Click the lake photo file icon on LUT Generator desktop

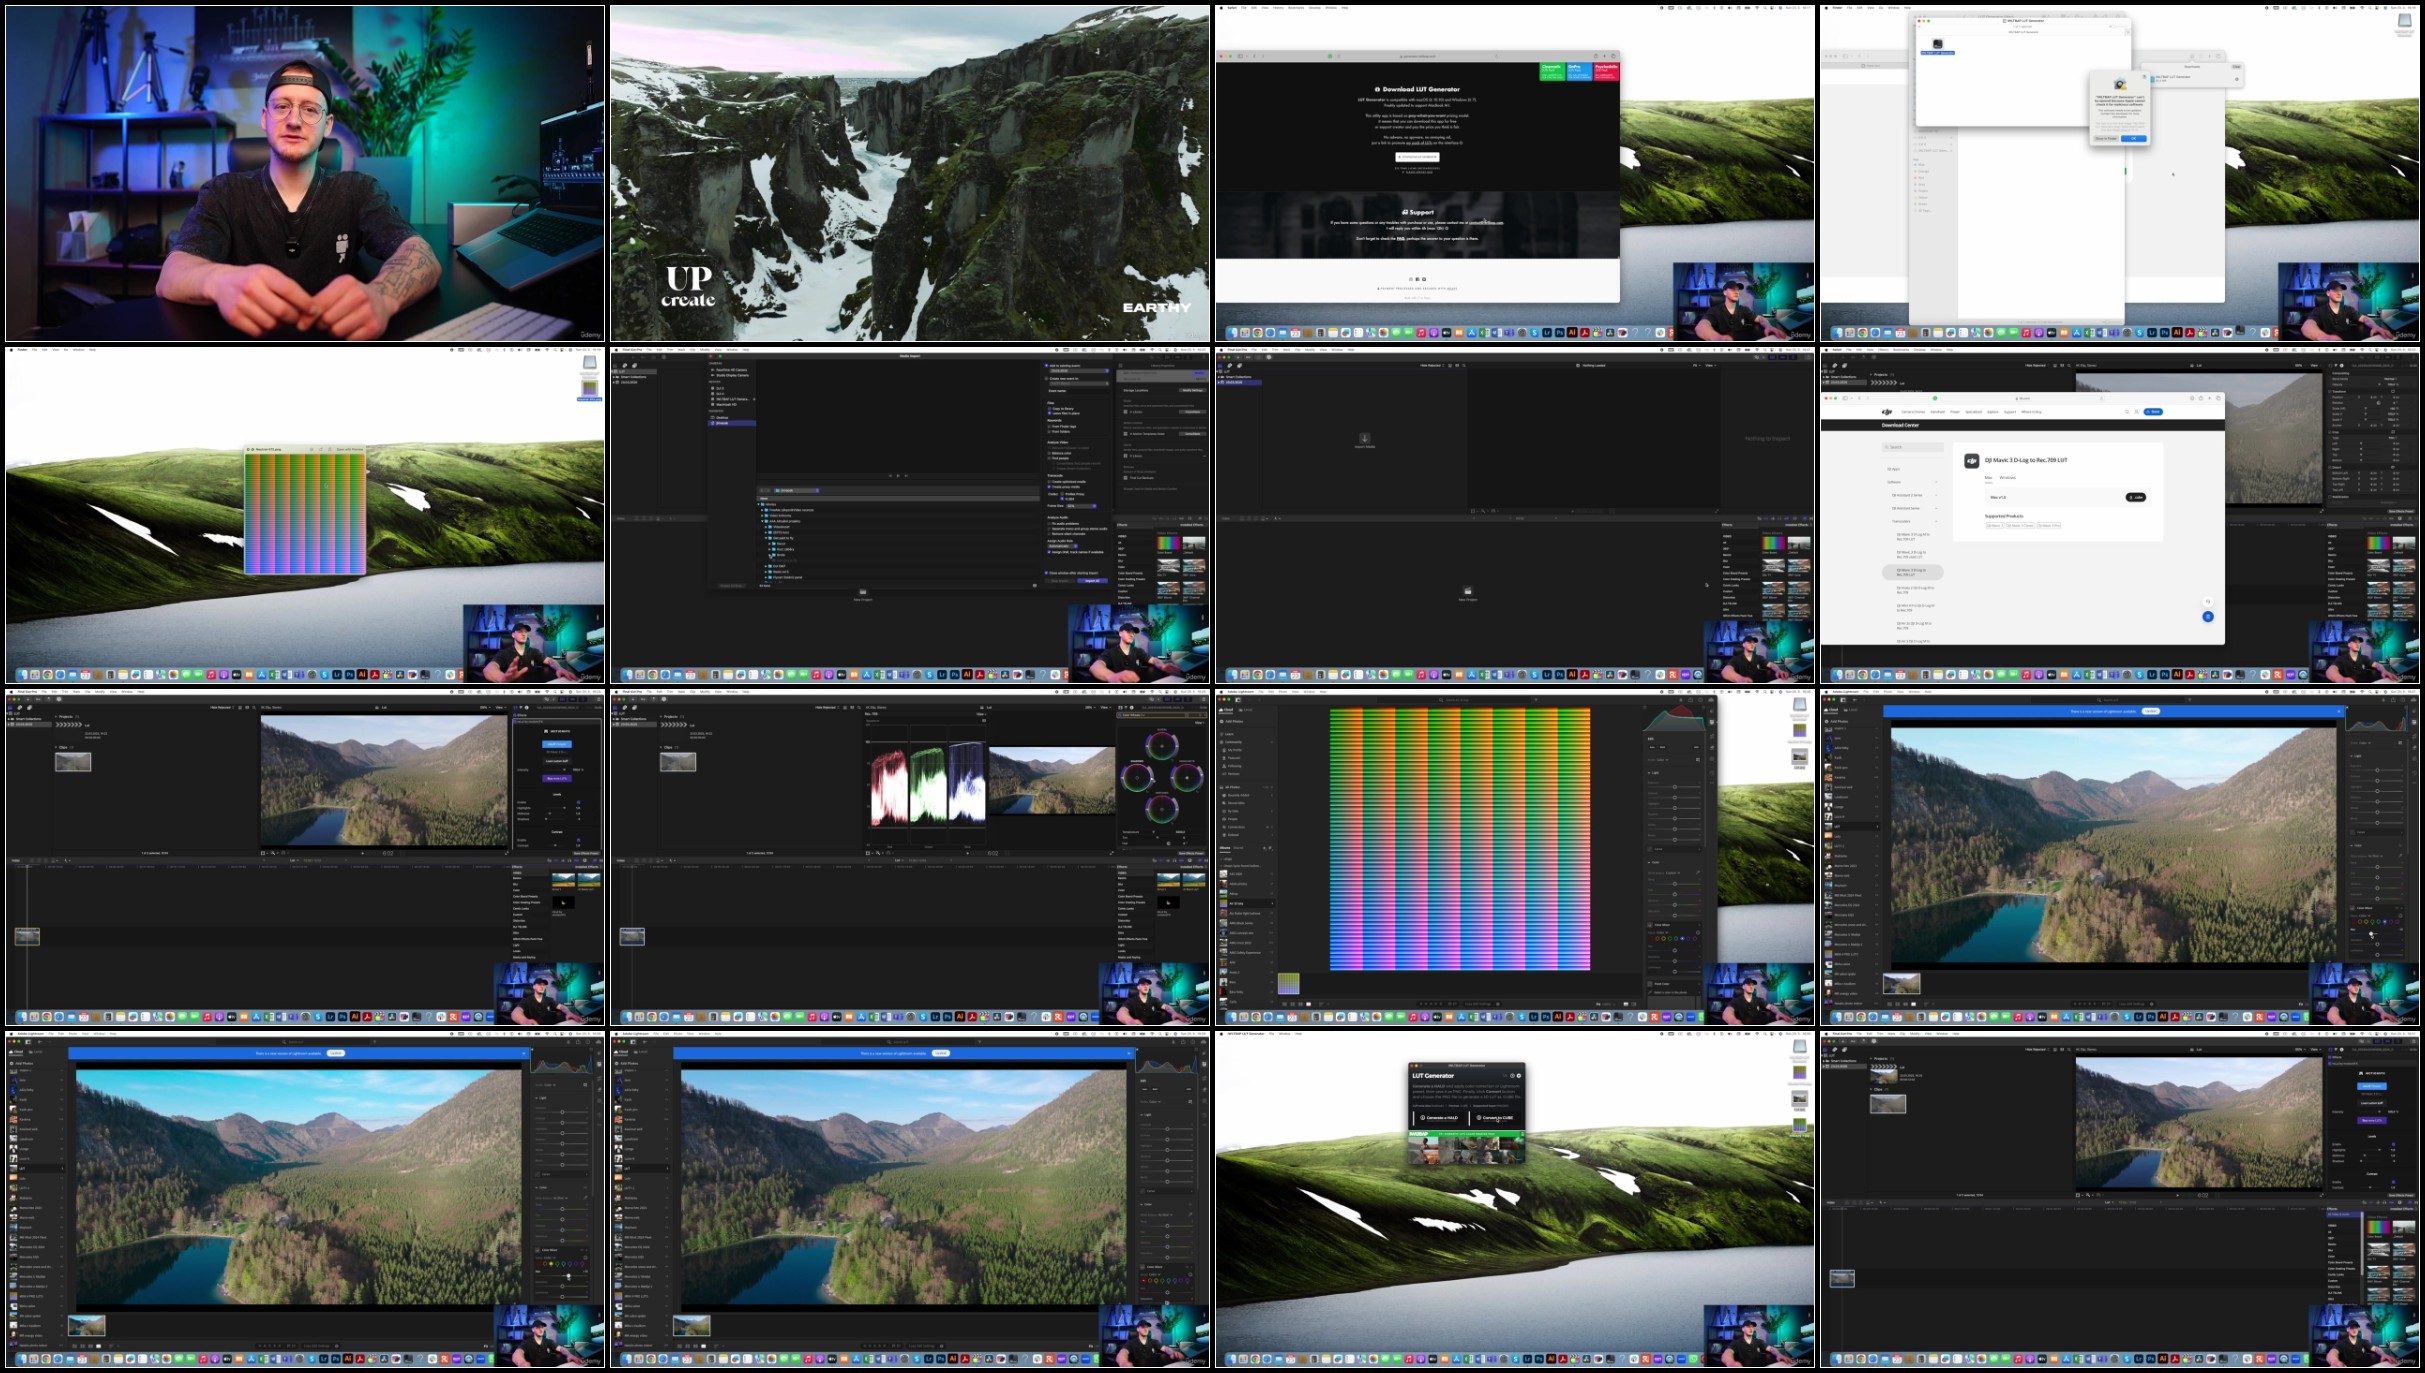[1799, 1098]
